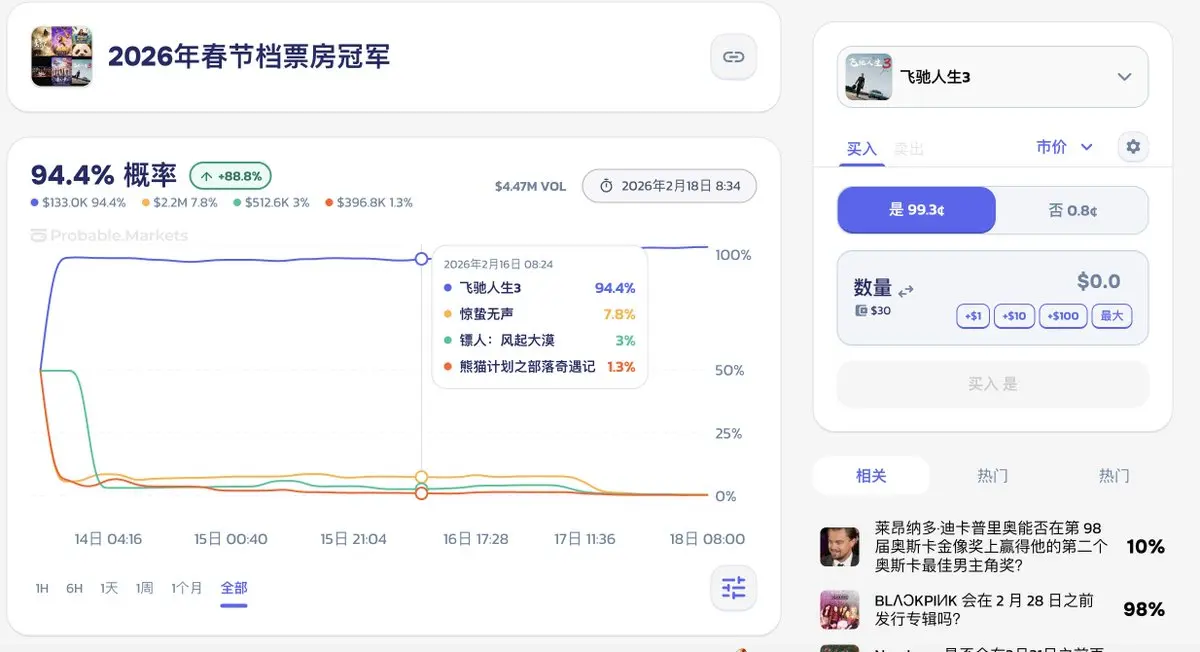Click the 2026年2月16日 08:24 tooltip timestamp
This screenshot has height=652, width=1200.
pos(498,264)
